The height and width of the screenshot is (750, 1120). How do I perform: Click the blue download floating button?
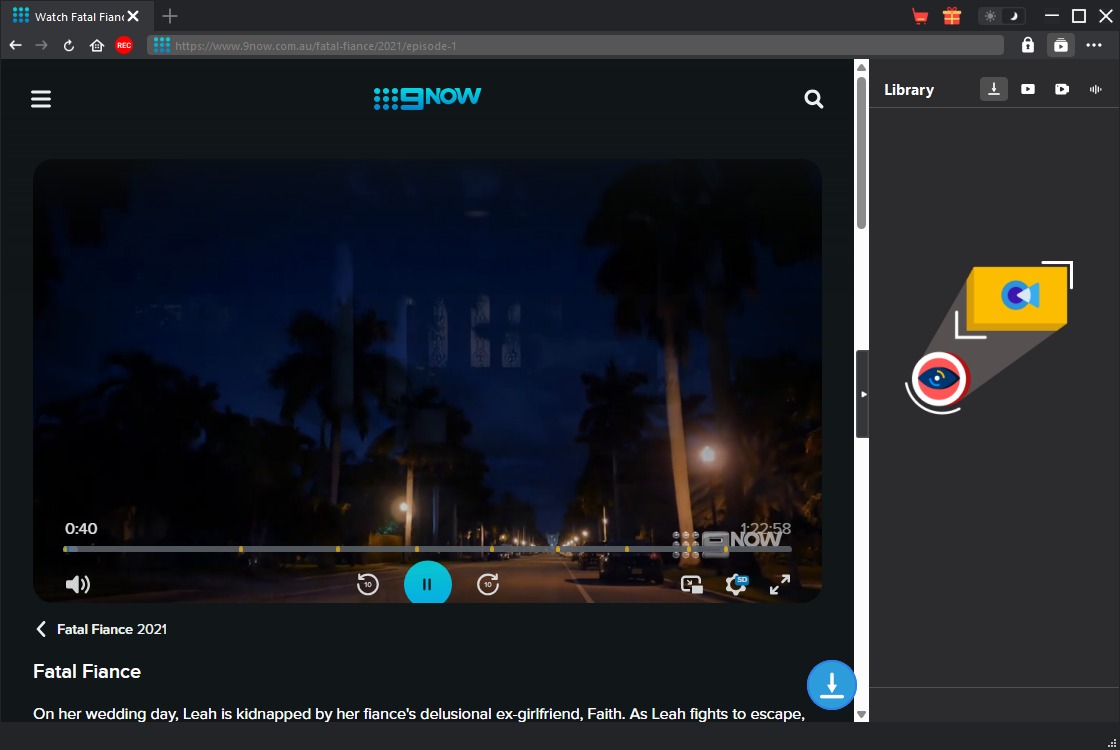click(831, 685)
